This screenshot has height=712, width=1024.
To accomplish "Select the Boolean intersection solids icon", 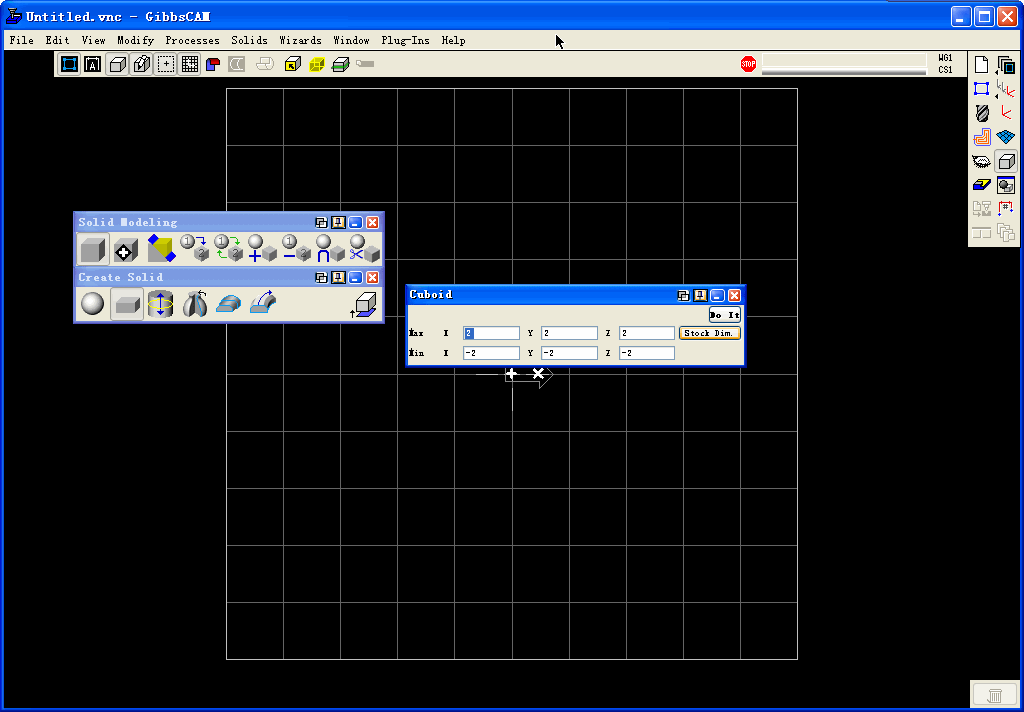I will tap(330, 249).
